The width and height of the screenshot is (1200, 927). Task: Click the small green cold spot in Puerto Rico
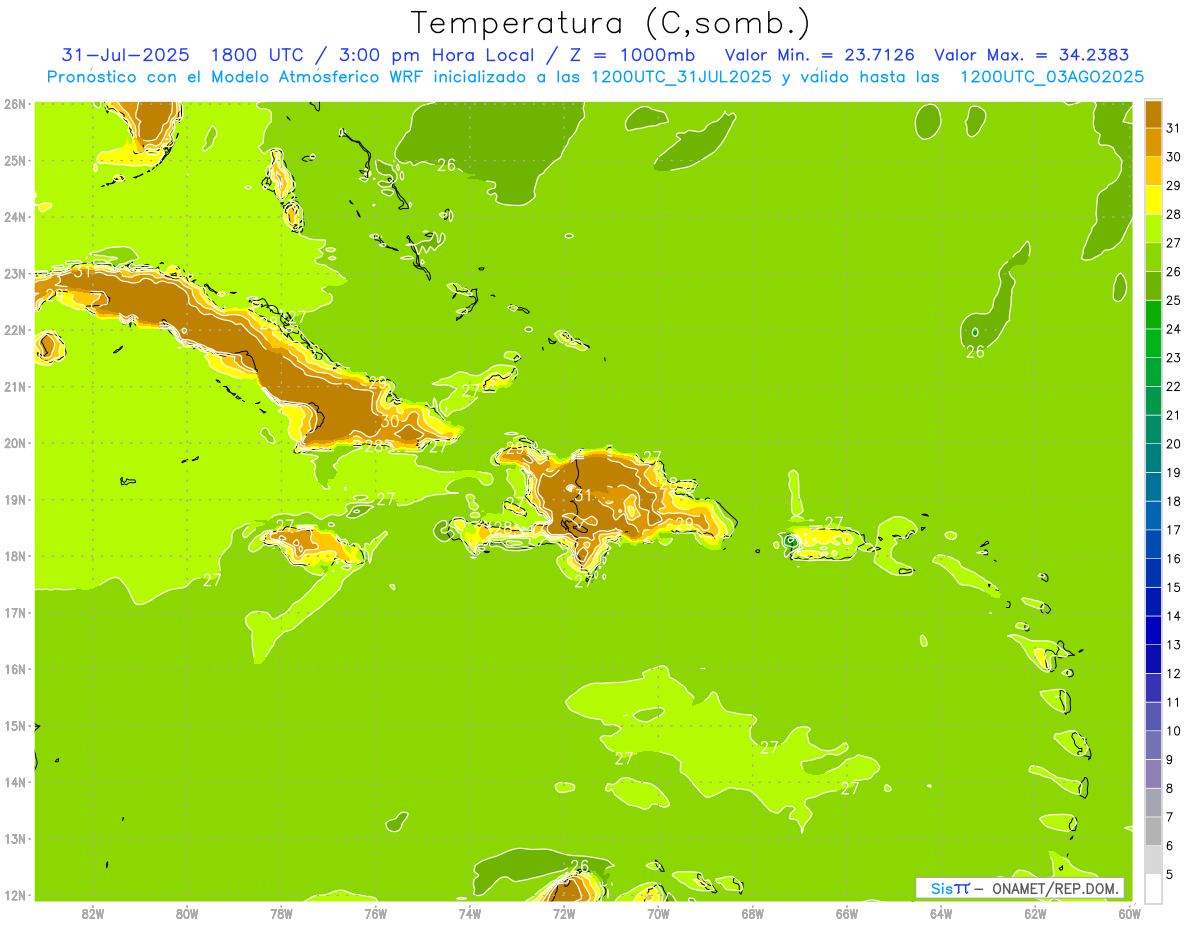pos(790,540)
